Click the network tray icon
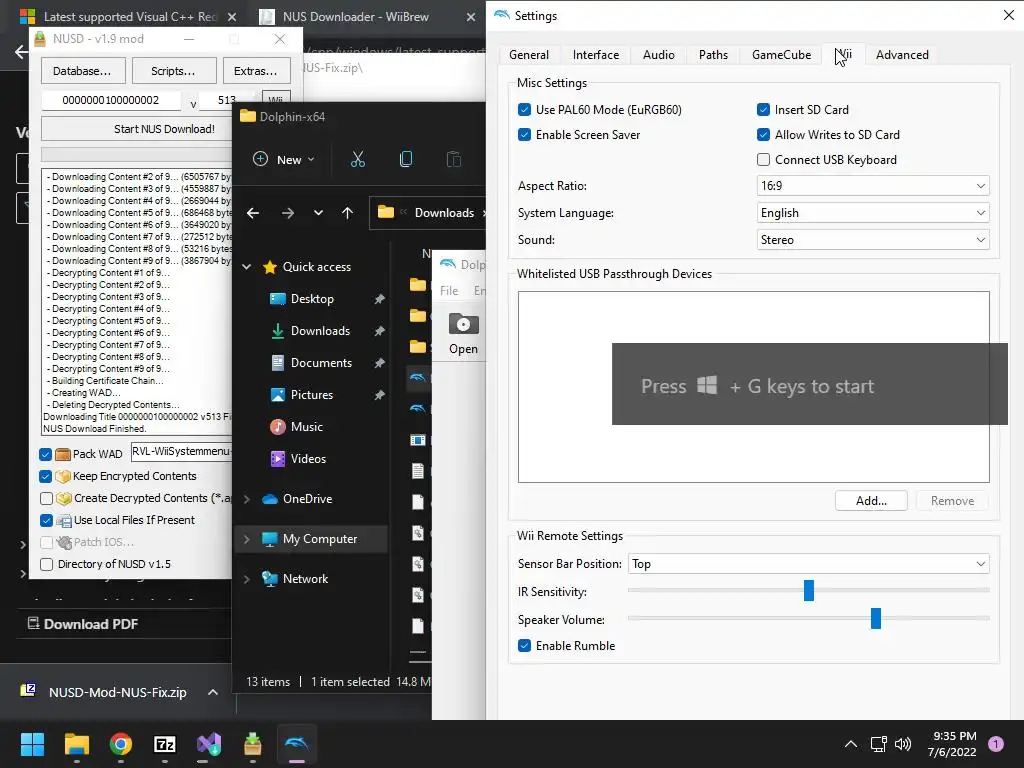The width and height of the screenshot is (1024, 768). 878,744
